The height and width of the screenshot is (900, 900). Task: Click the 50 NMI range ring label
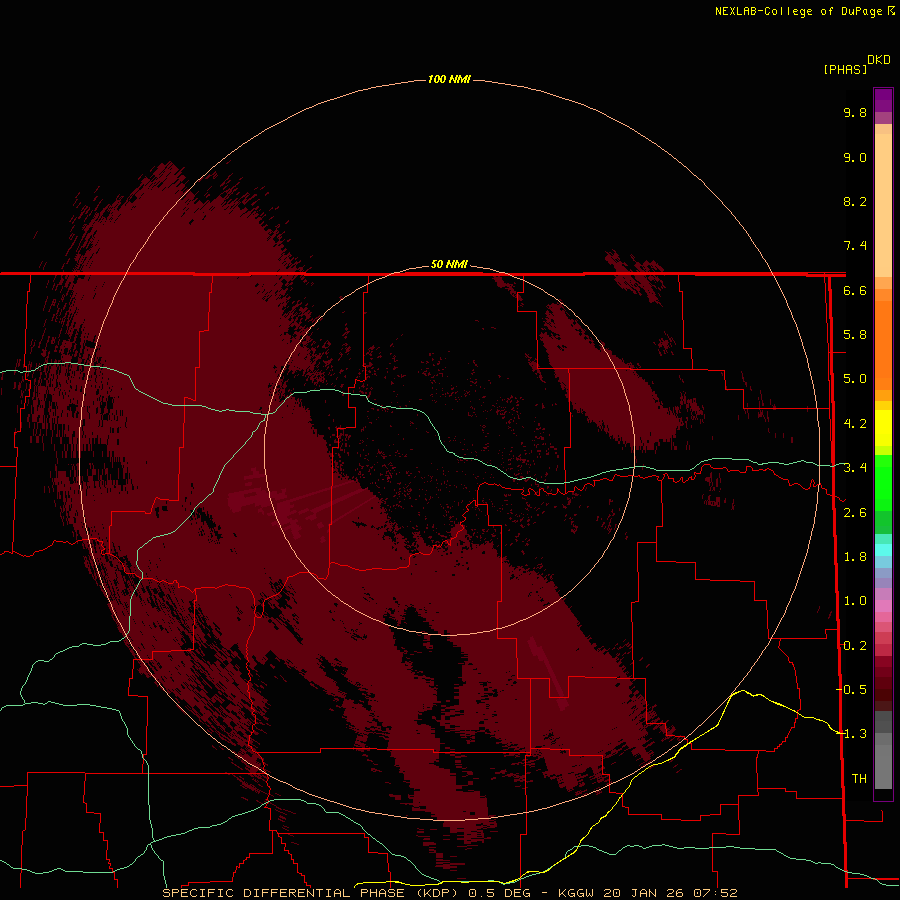pos(449,264)
